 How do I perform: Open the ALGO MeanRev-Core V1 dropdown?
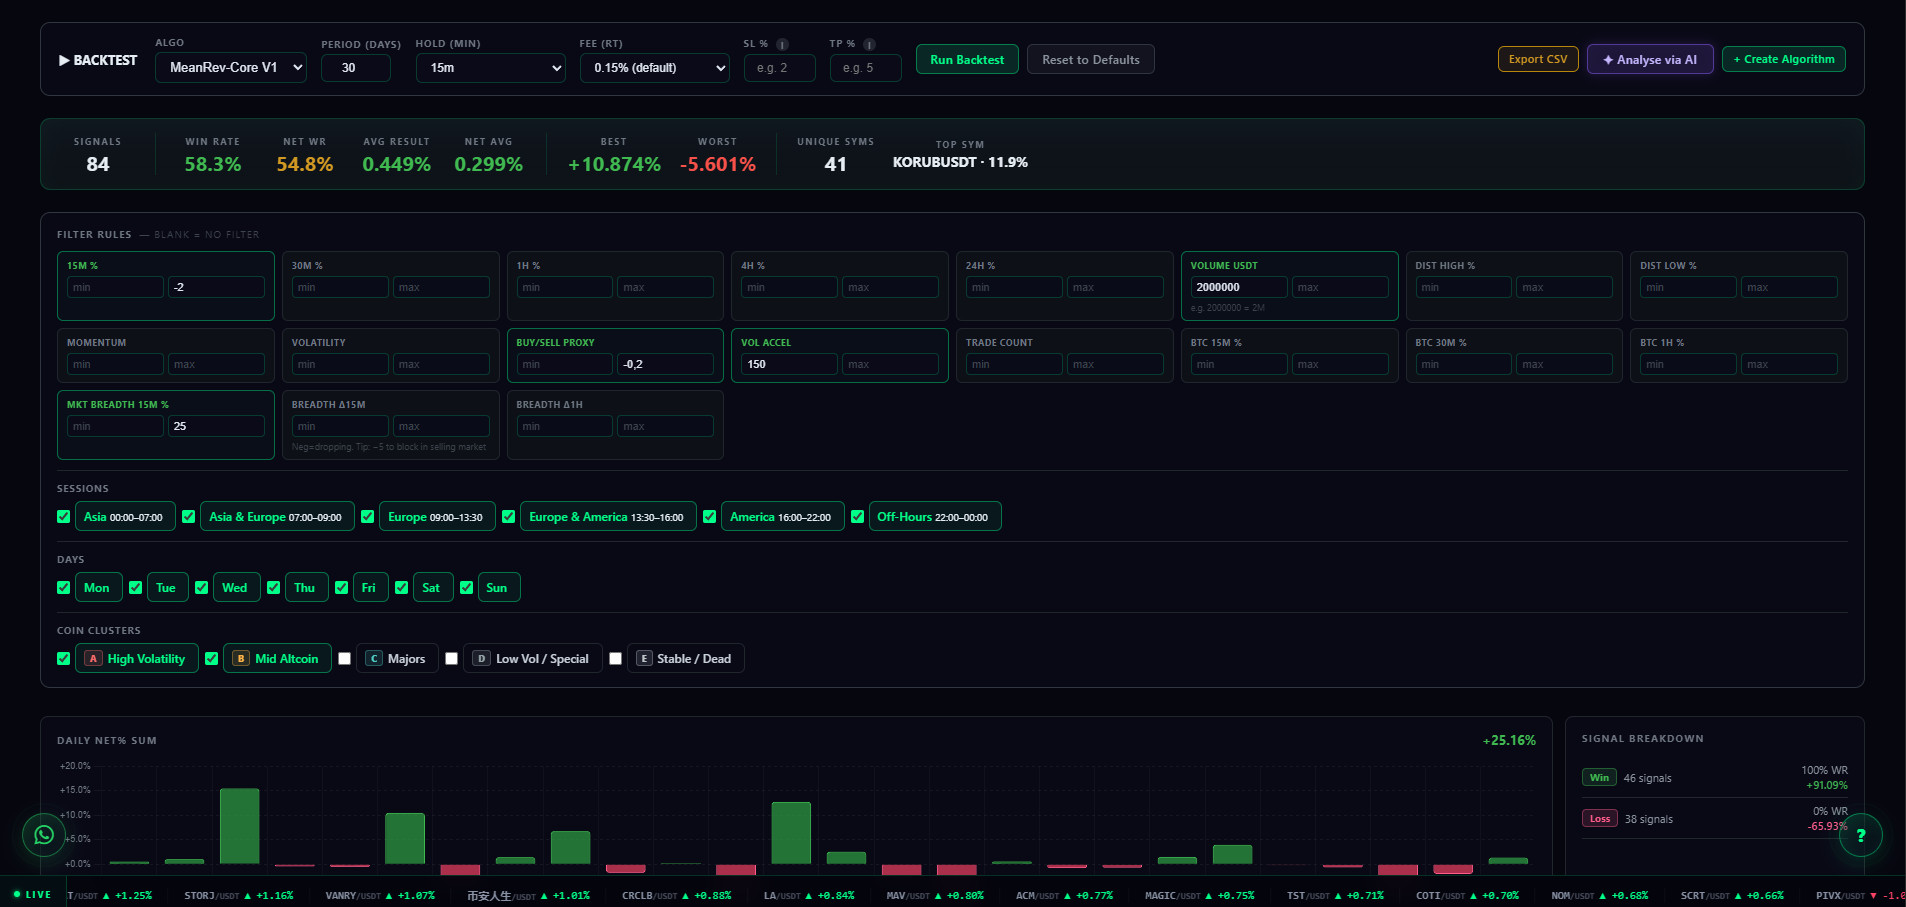click(231, 67)
